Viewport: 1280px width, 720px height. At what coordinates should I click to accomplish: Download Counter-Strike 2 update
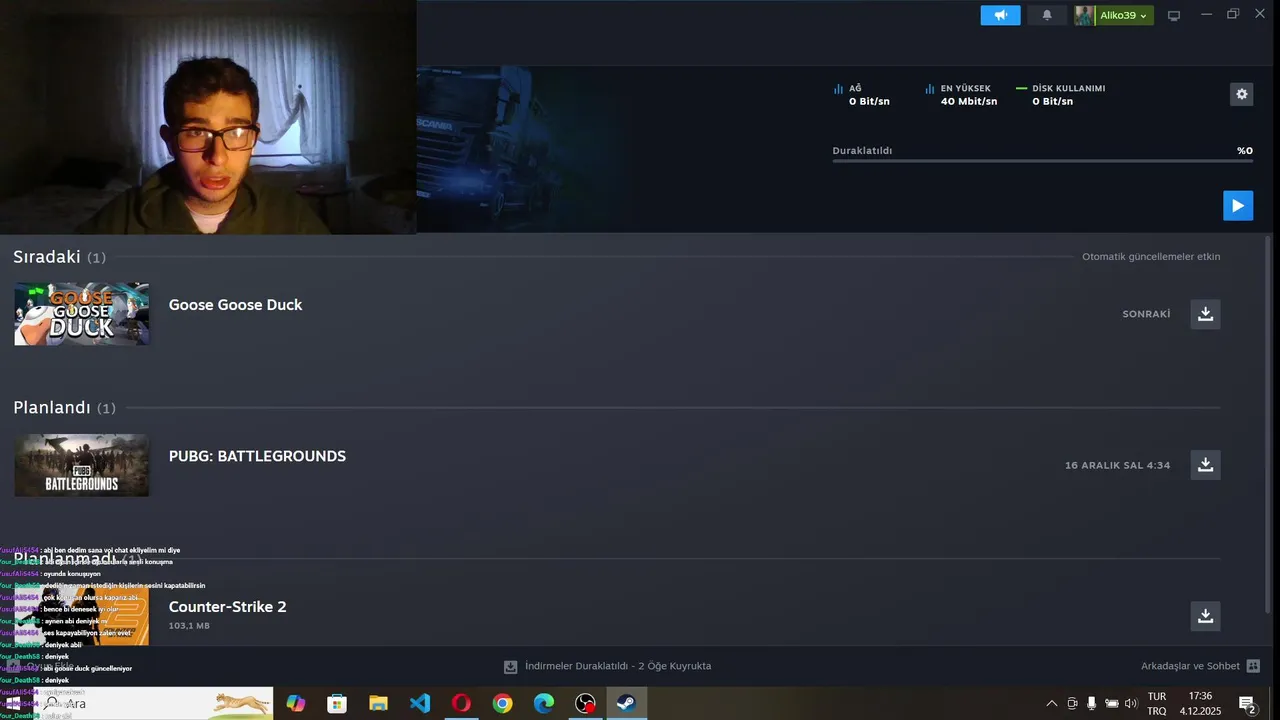(x=1205, y=616)
